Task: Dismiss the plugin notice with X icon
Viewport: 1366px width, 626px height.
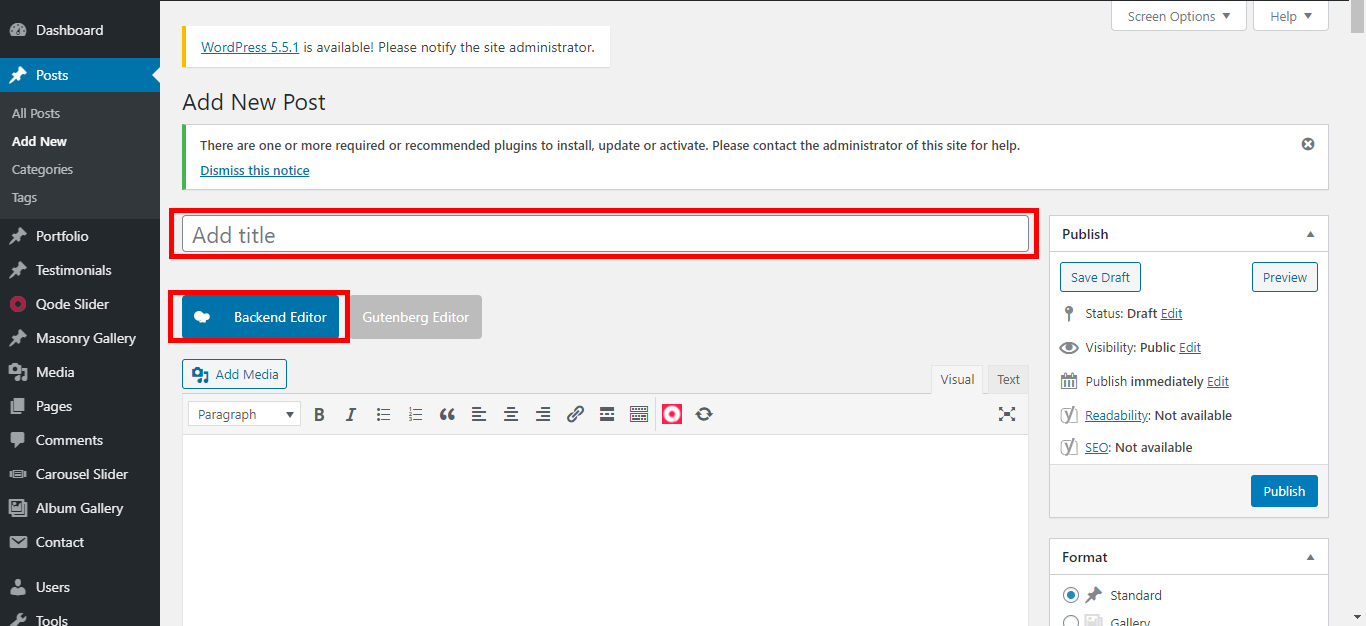Action: (x=1308, y=144)
